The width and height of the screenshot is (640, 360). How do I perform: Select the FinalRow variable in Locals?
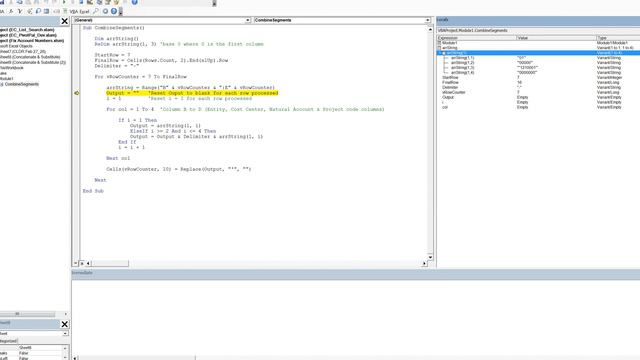click(x=450, y=82)
